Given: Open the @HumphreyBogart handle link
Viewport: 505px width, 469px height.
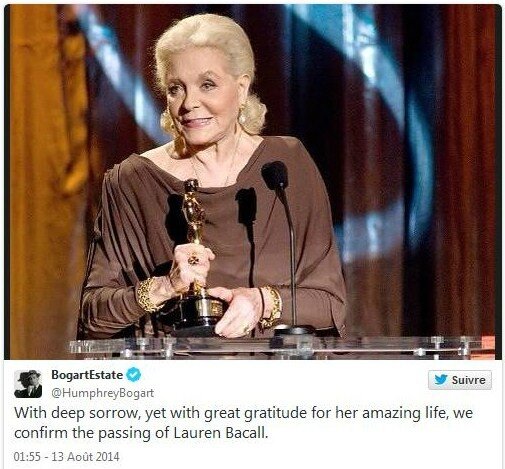Looking at the screenshot, I should click(103, 393).
